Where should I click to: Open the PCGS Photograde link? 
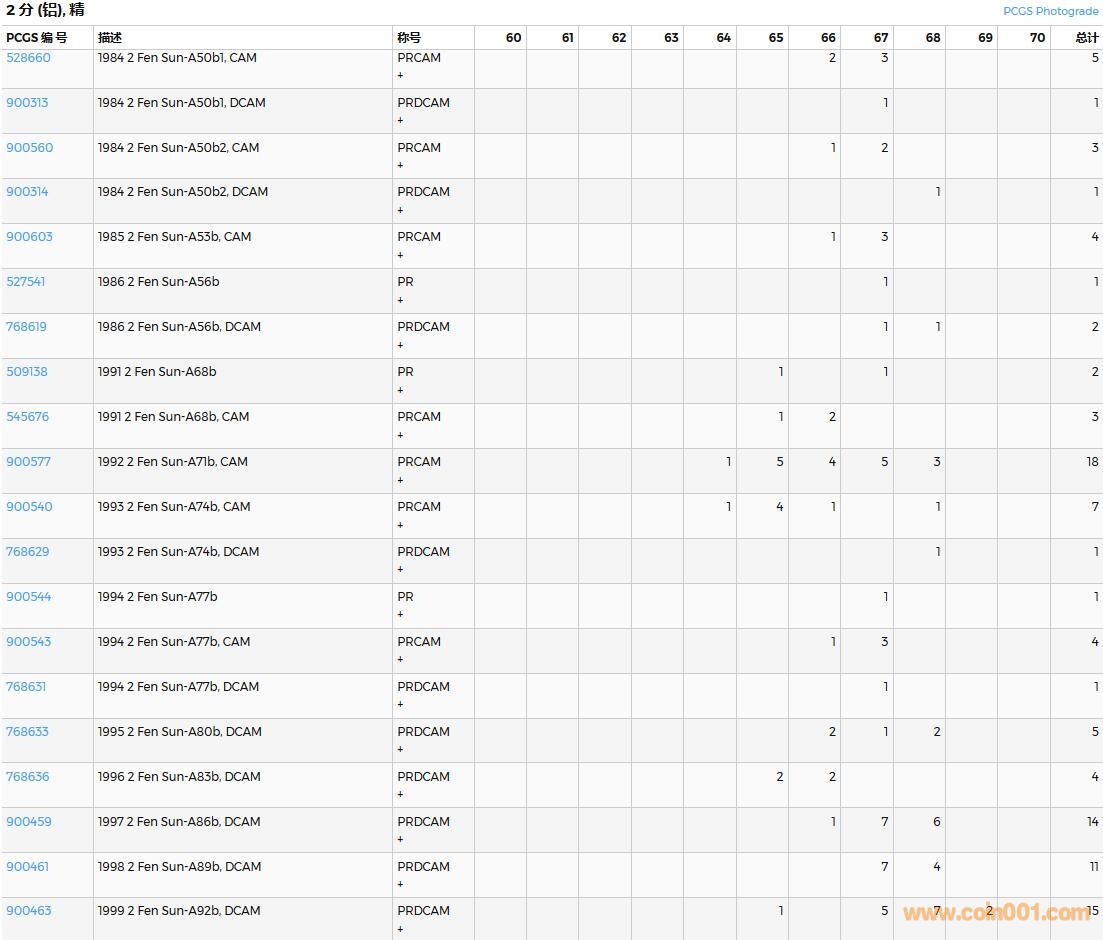(x=1050, y=11)
